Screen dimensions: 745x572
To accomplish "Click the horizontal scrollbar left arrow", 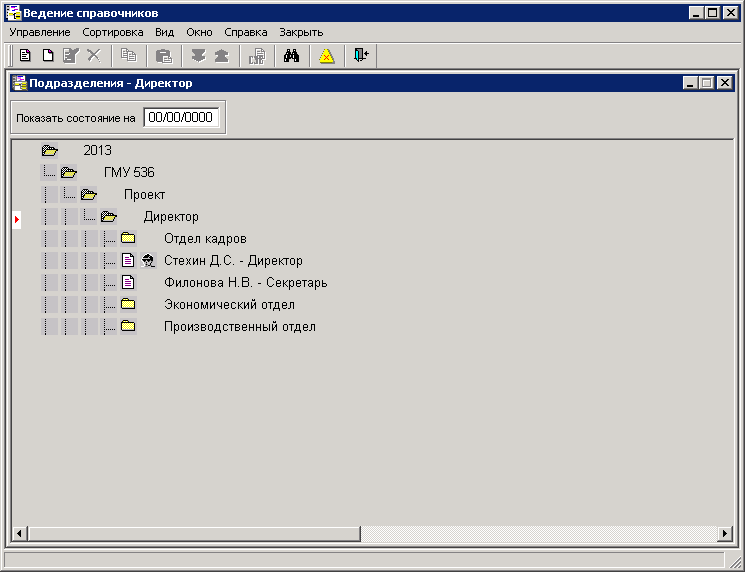I will pos(19,534).
